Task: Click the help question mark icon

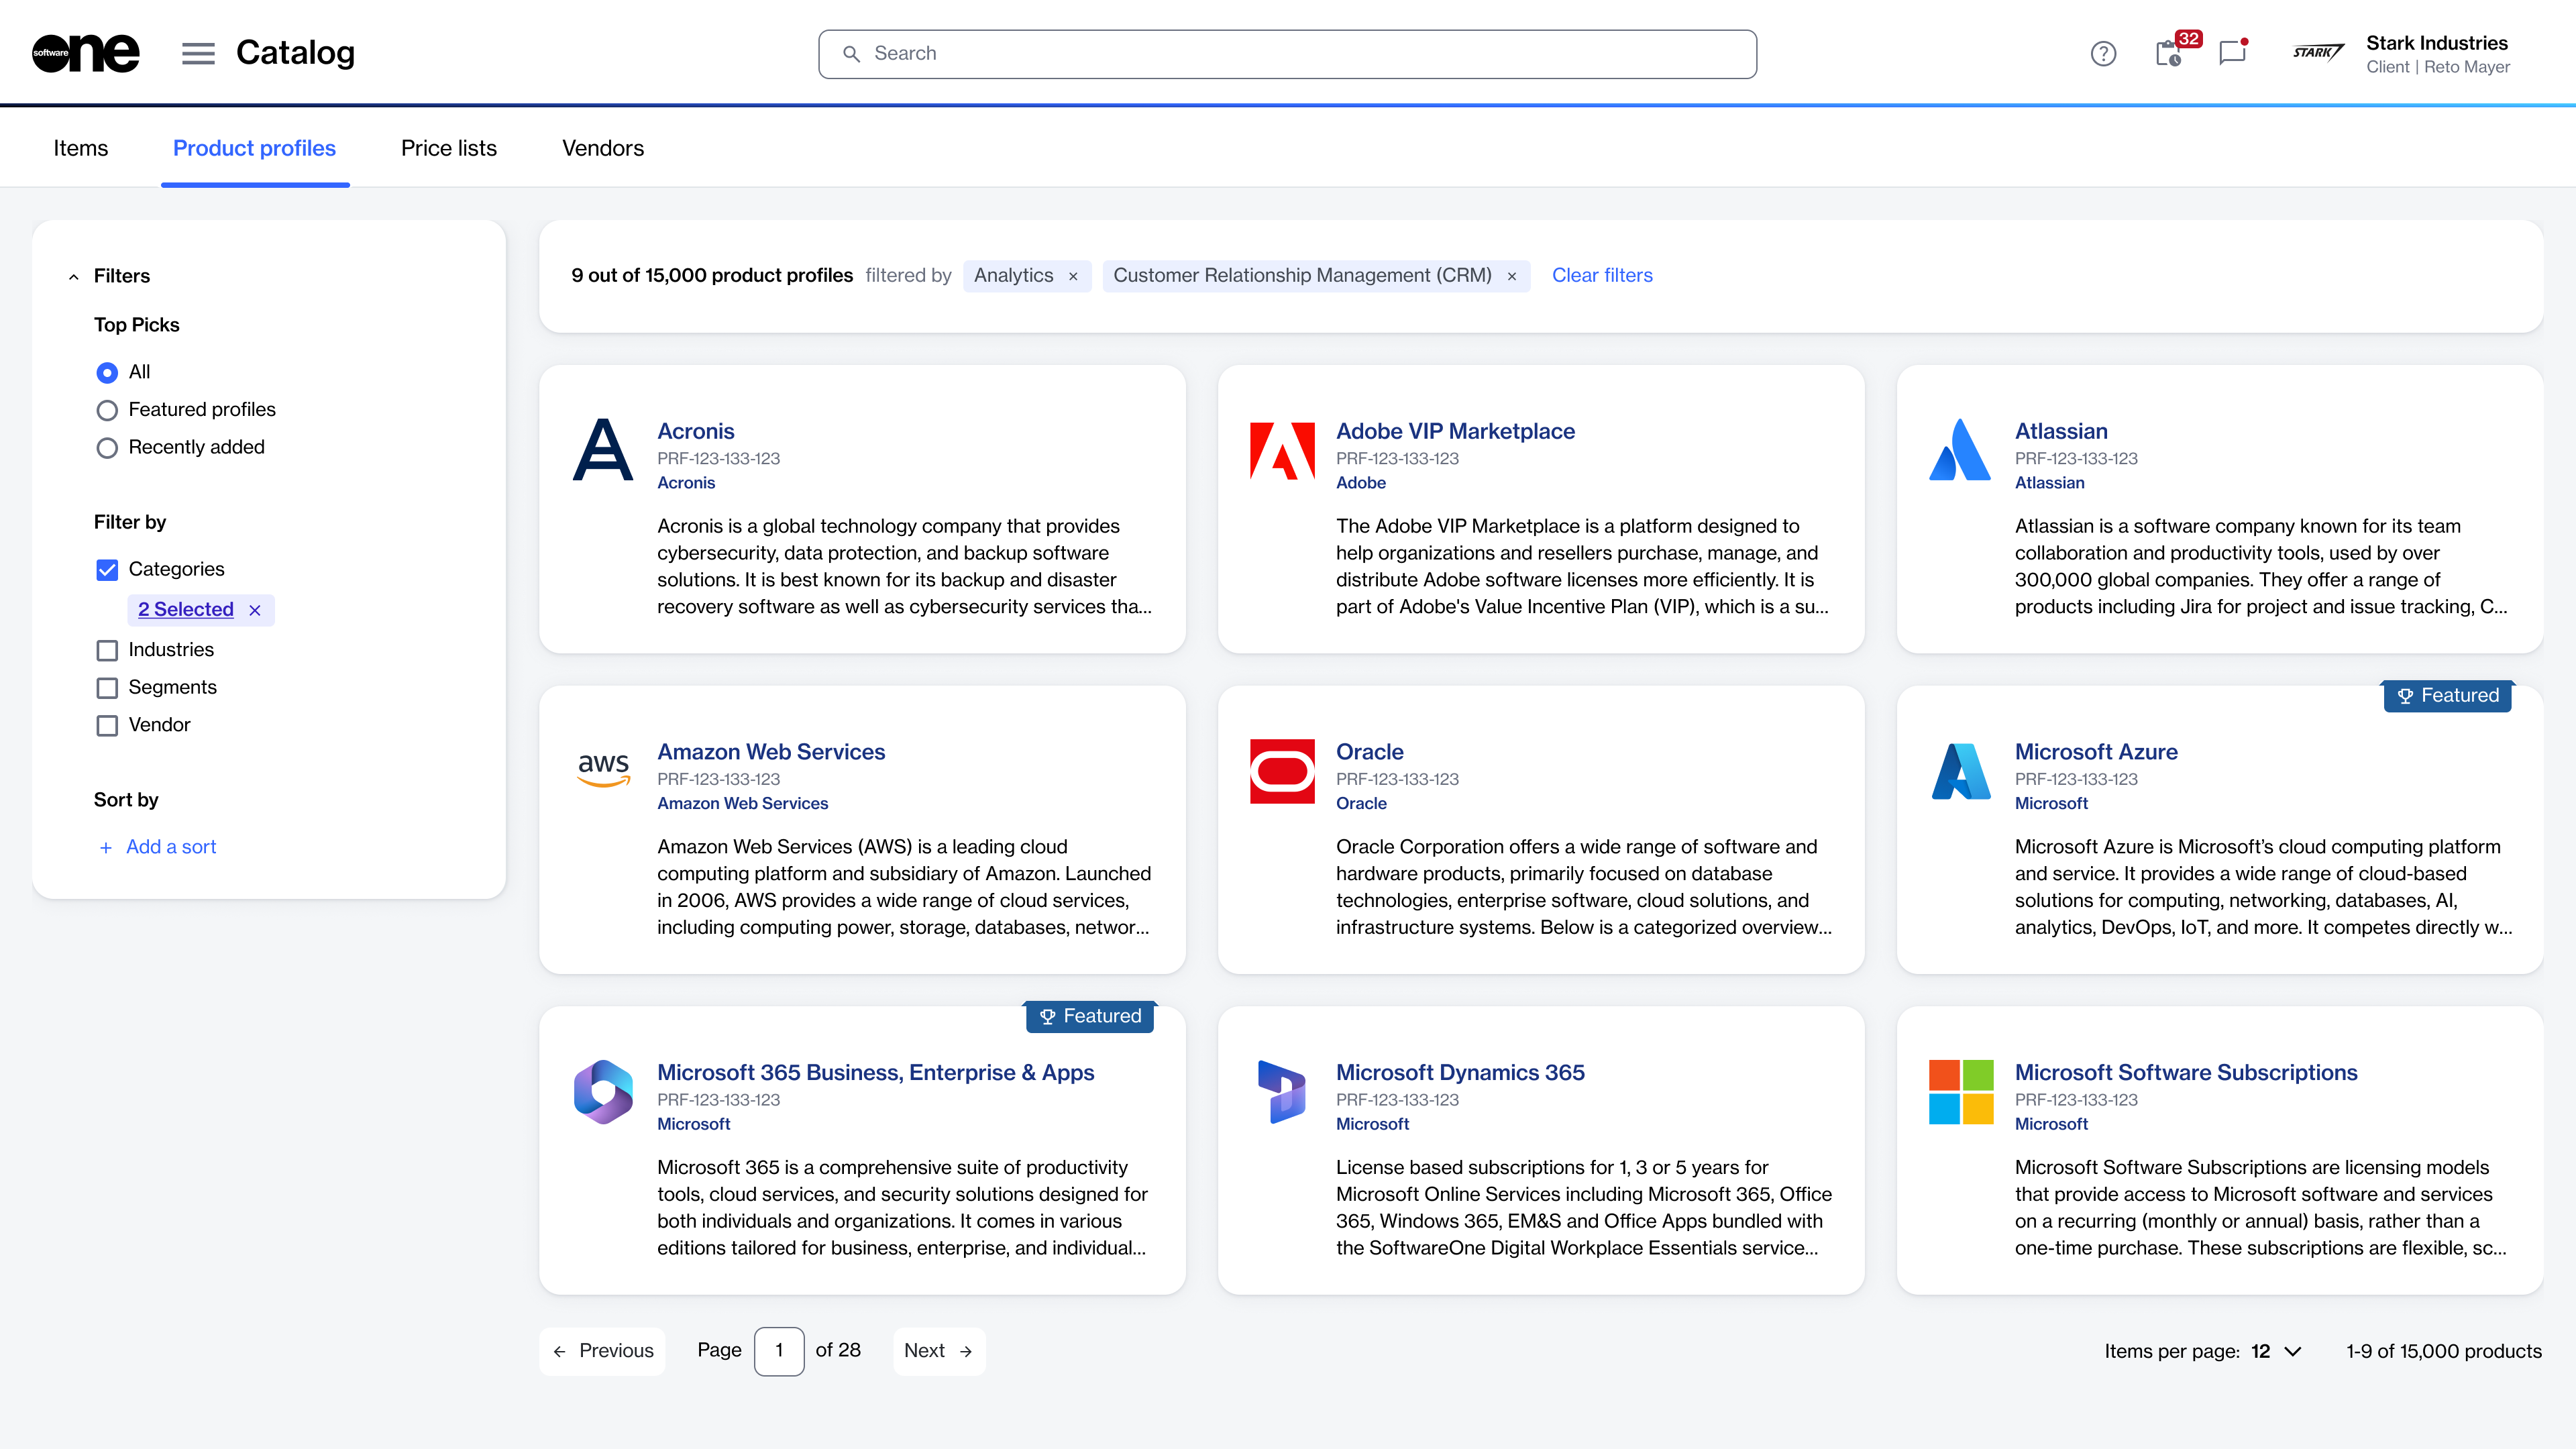Action: click(x=2103, y=53)
